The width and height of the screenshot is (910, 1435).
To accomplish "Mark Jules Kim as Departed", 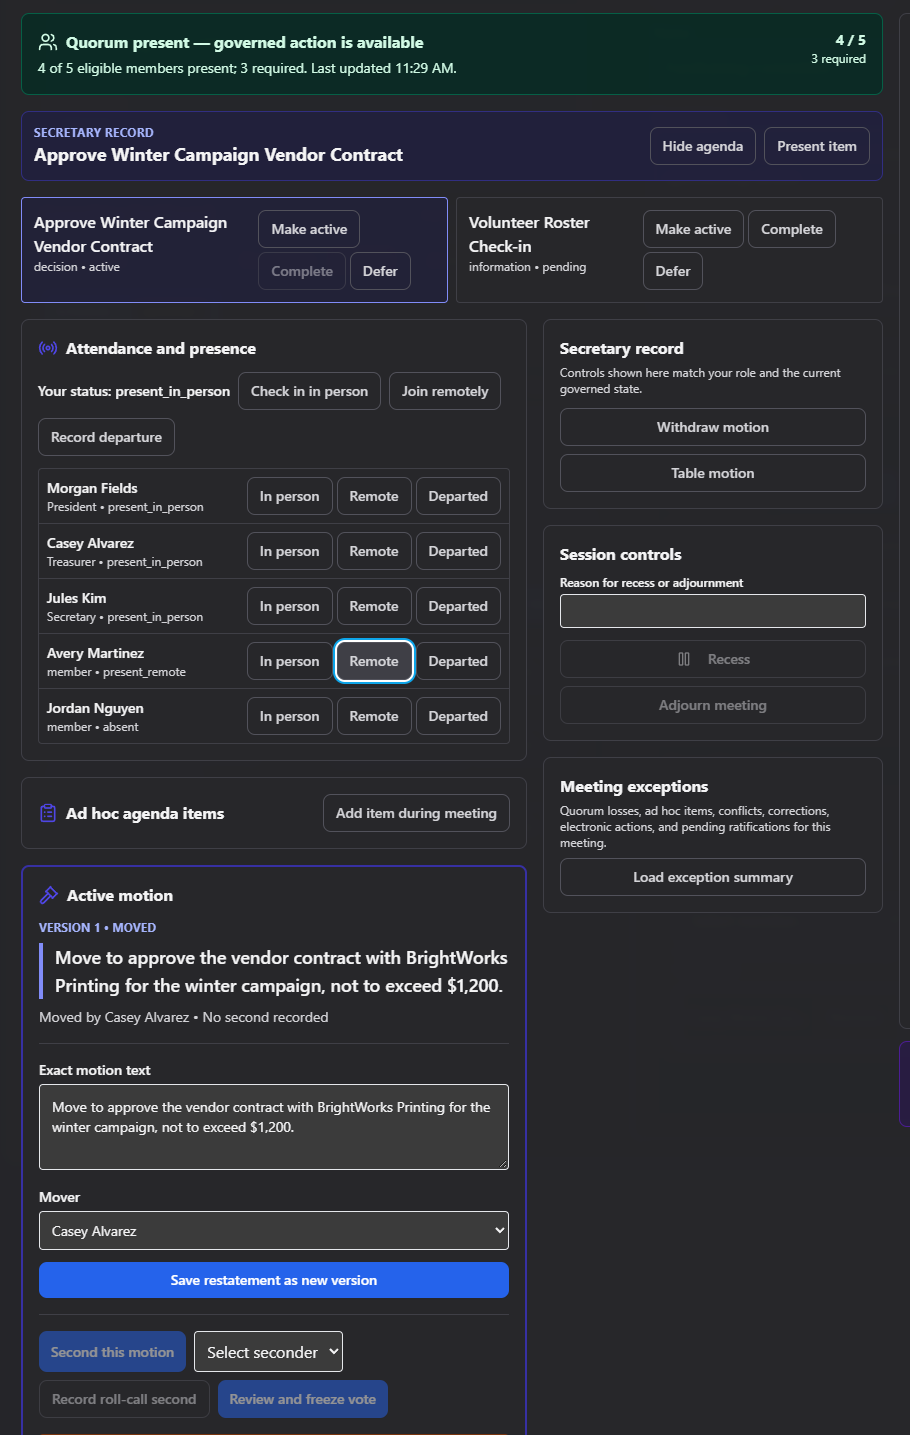I will click(458, 606).
